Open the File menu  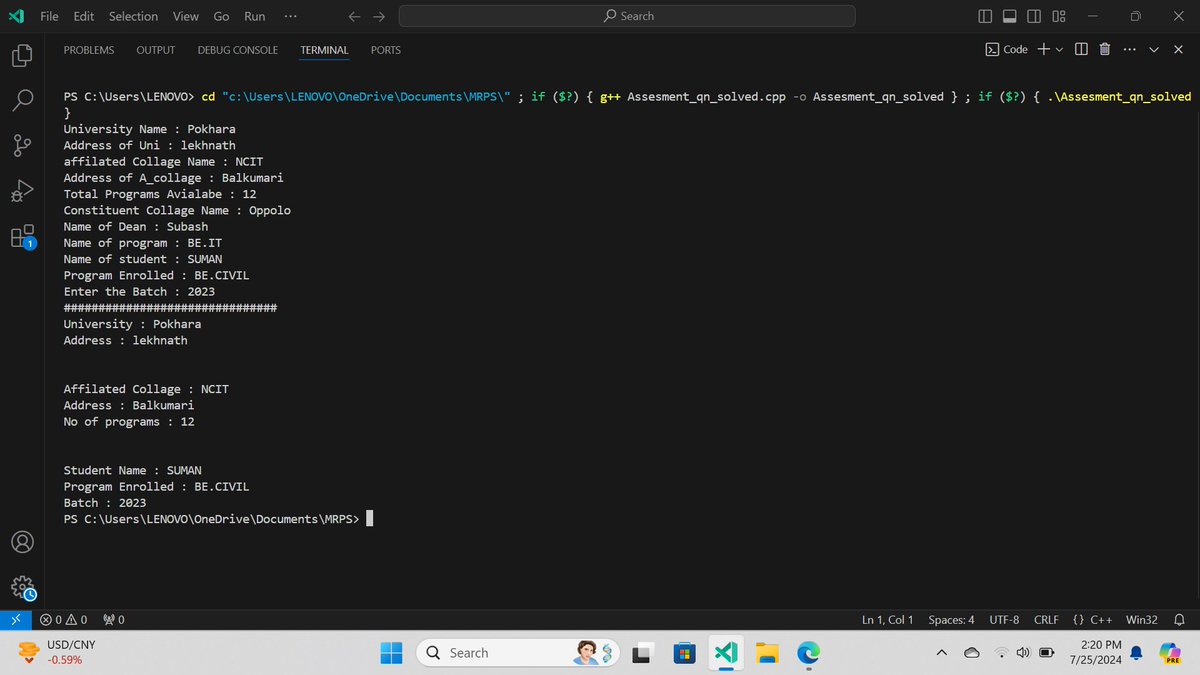49,16
